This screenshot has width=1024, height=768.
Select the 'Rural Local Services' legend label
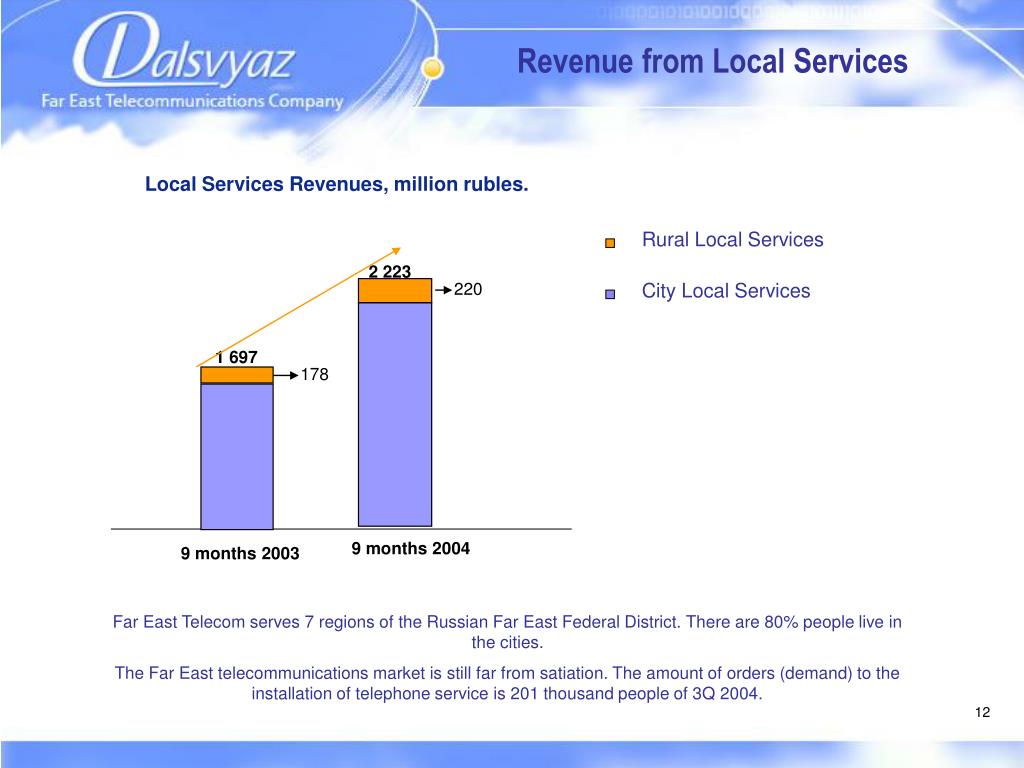pos(732,240)
